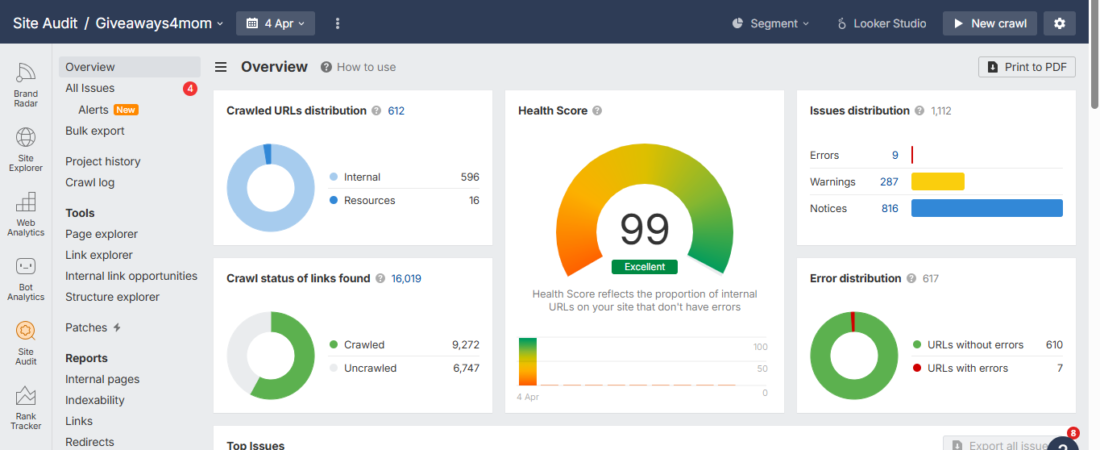1100x450 pixels.
Task: Click the 612 crawled URLs count link
Action: 396,111
